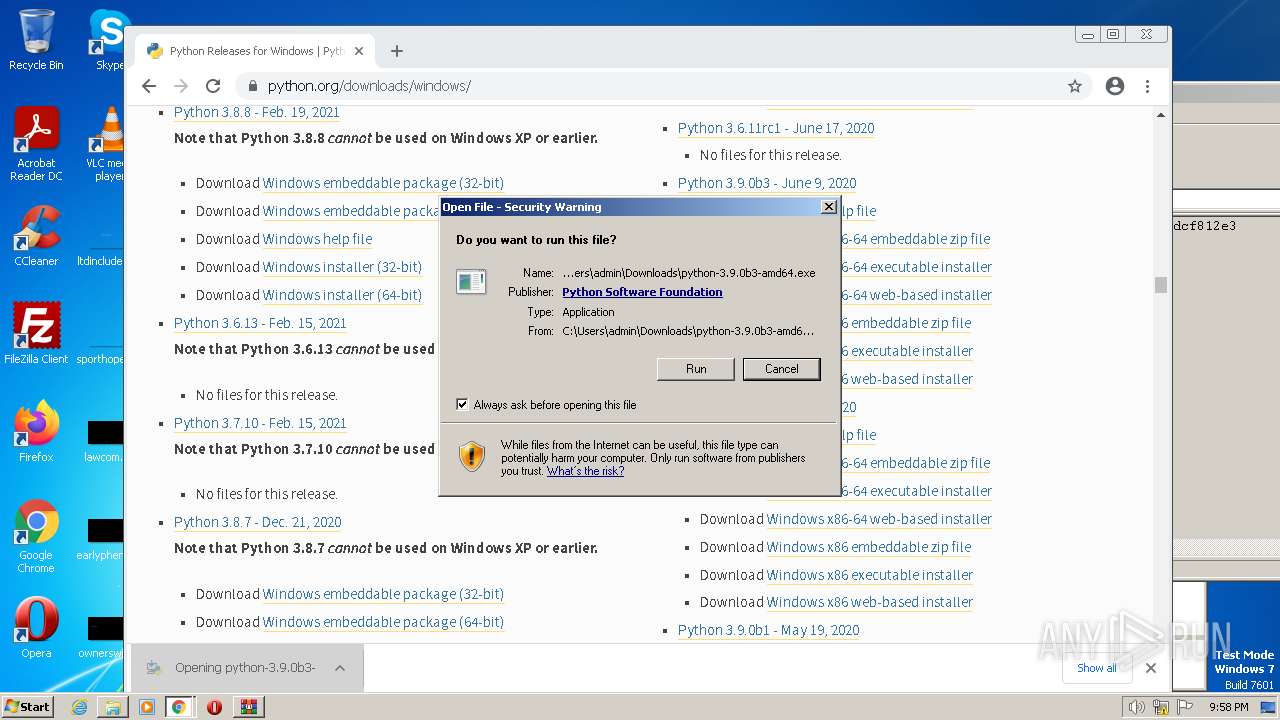Click the Chrome back arrow
This screenshot has height=720, width=1280.
pos(149,86)
